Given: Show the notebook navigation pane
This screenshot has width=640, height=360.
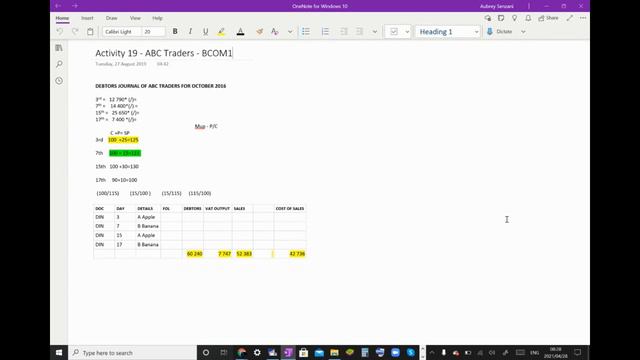Looking at the screenshot, I should [x=59, y=48].
